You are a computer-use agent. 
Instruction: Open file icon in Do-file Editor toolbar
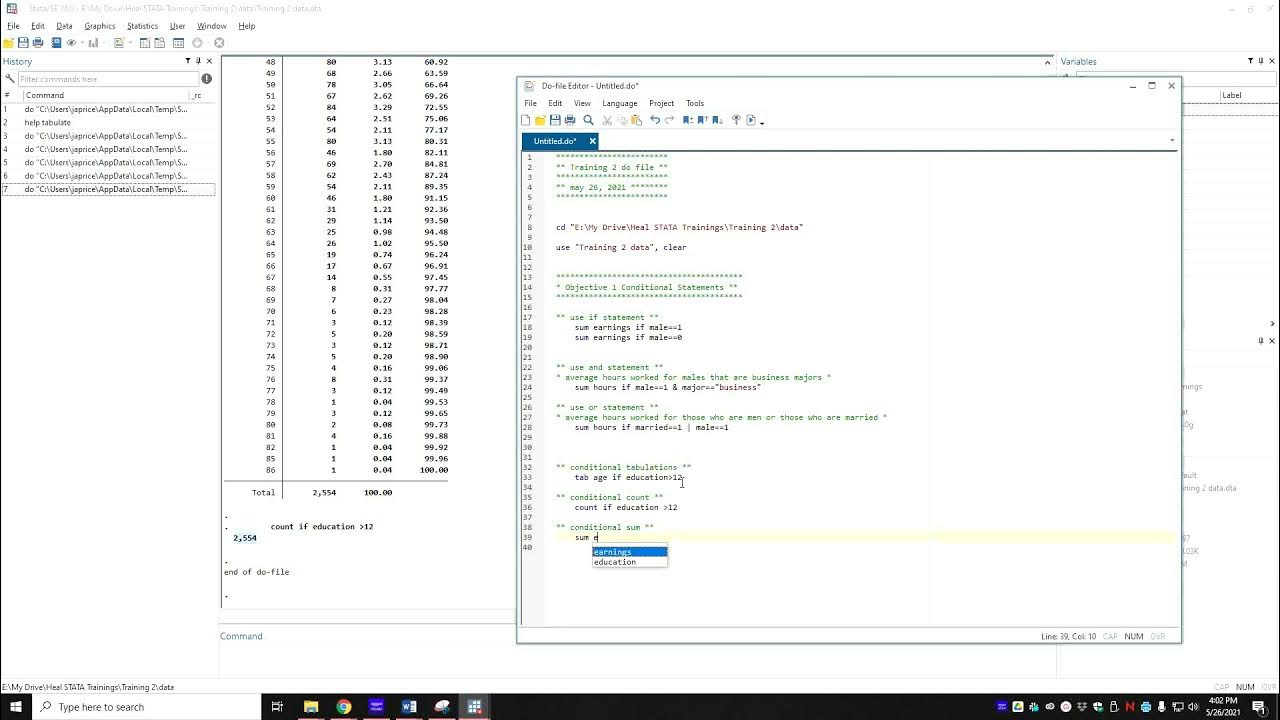[540, 120]
